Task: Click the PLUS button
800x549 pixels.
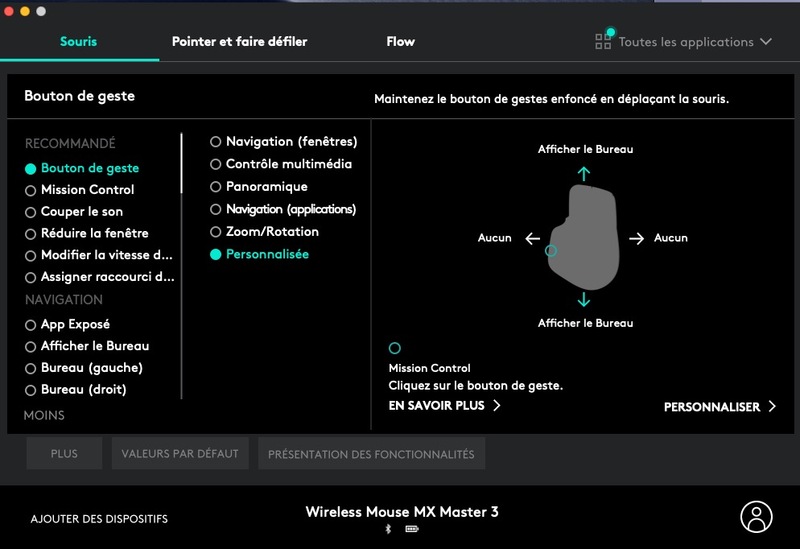Action: 64,454
